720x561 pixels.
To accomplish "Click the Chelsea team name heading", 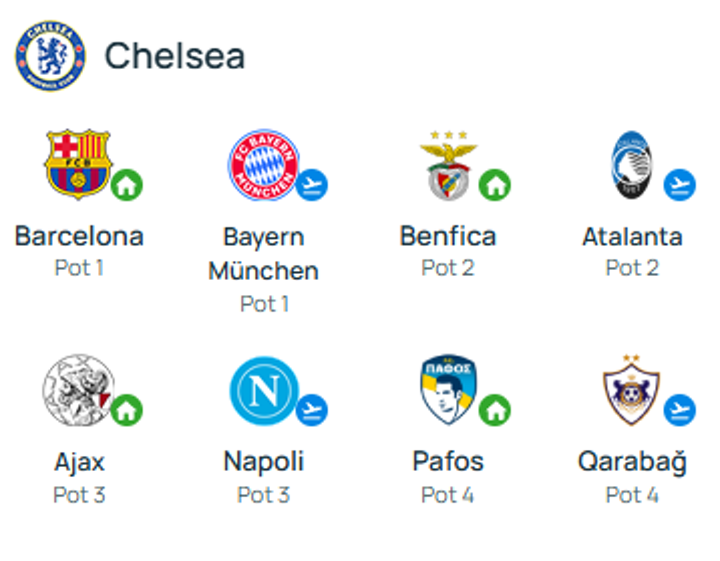I will coord(175,56).
